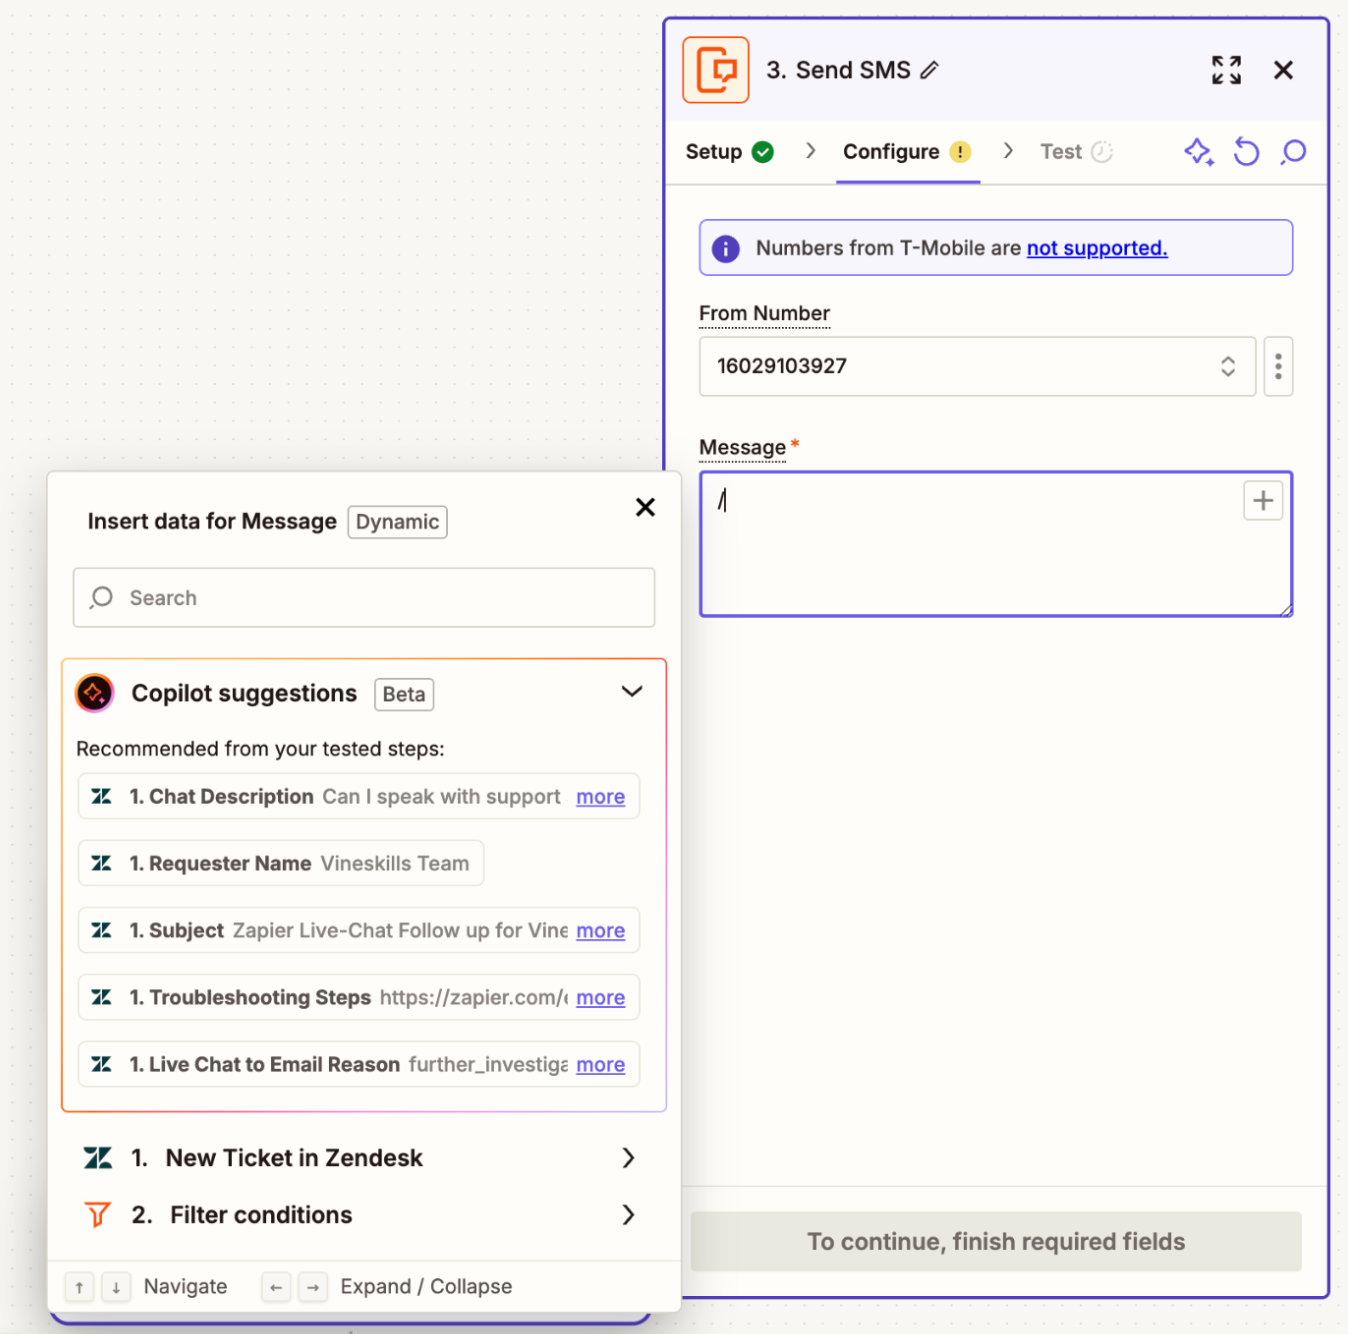Click the Search data input
This screenshot has width=1348, height=1334.
pyautogui.click(x=364, y=598)
